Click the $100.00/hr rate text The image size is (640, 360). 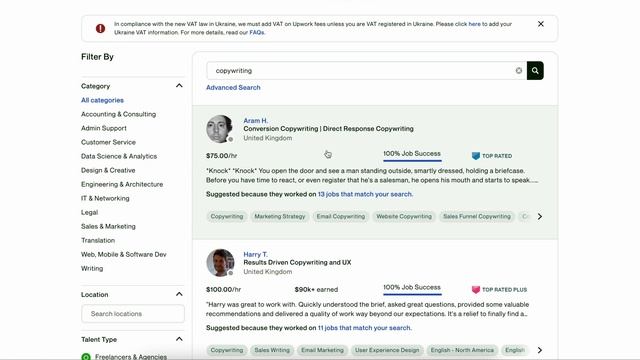pos(223,290)
